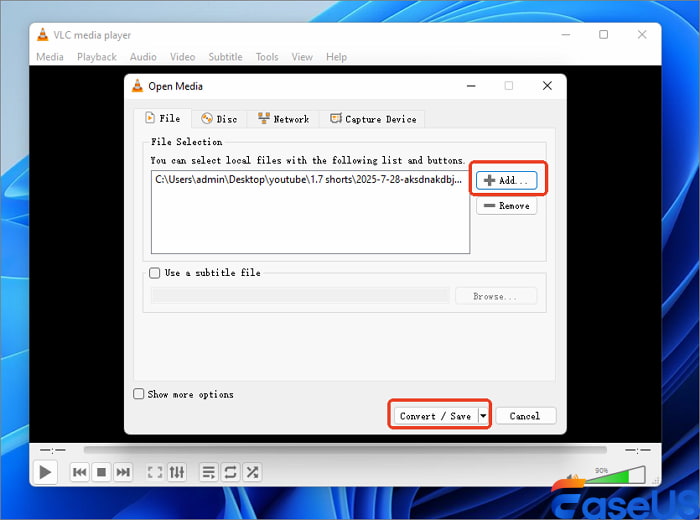Click the subtitle file Browse... button

[x=496, y=296]
